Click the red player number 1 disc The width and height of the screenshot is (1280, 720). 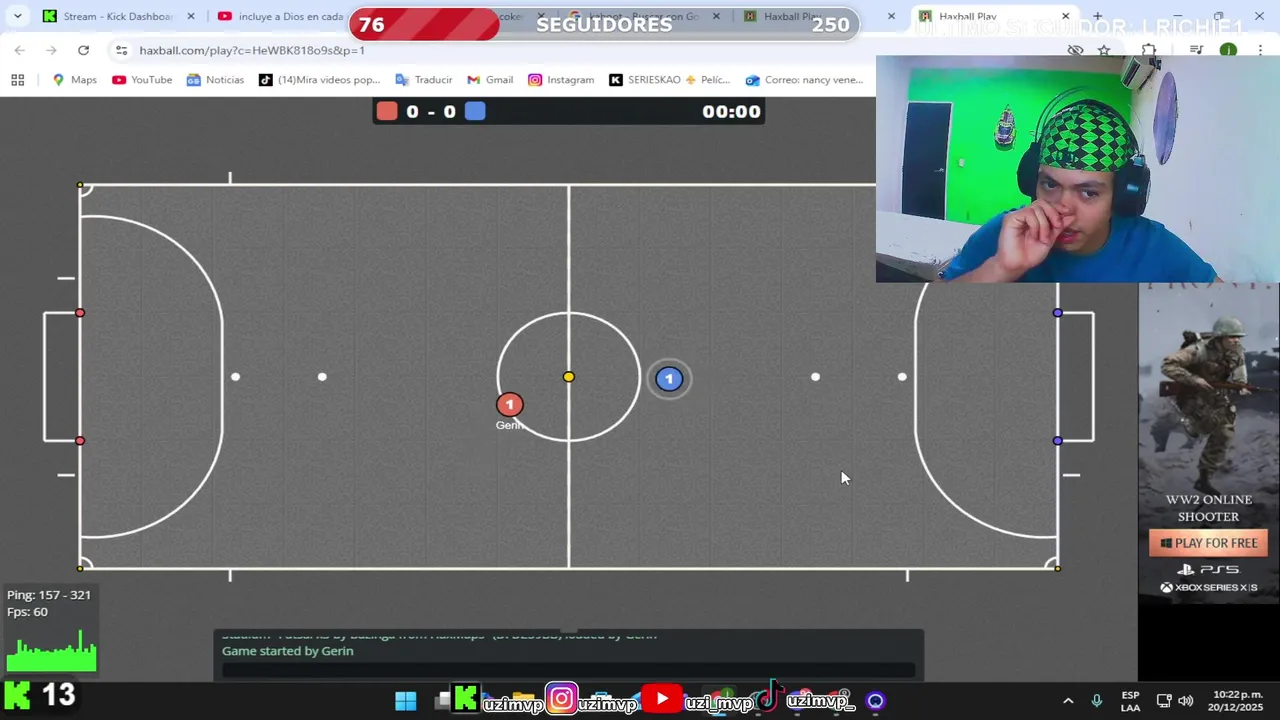509,404
